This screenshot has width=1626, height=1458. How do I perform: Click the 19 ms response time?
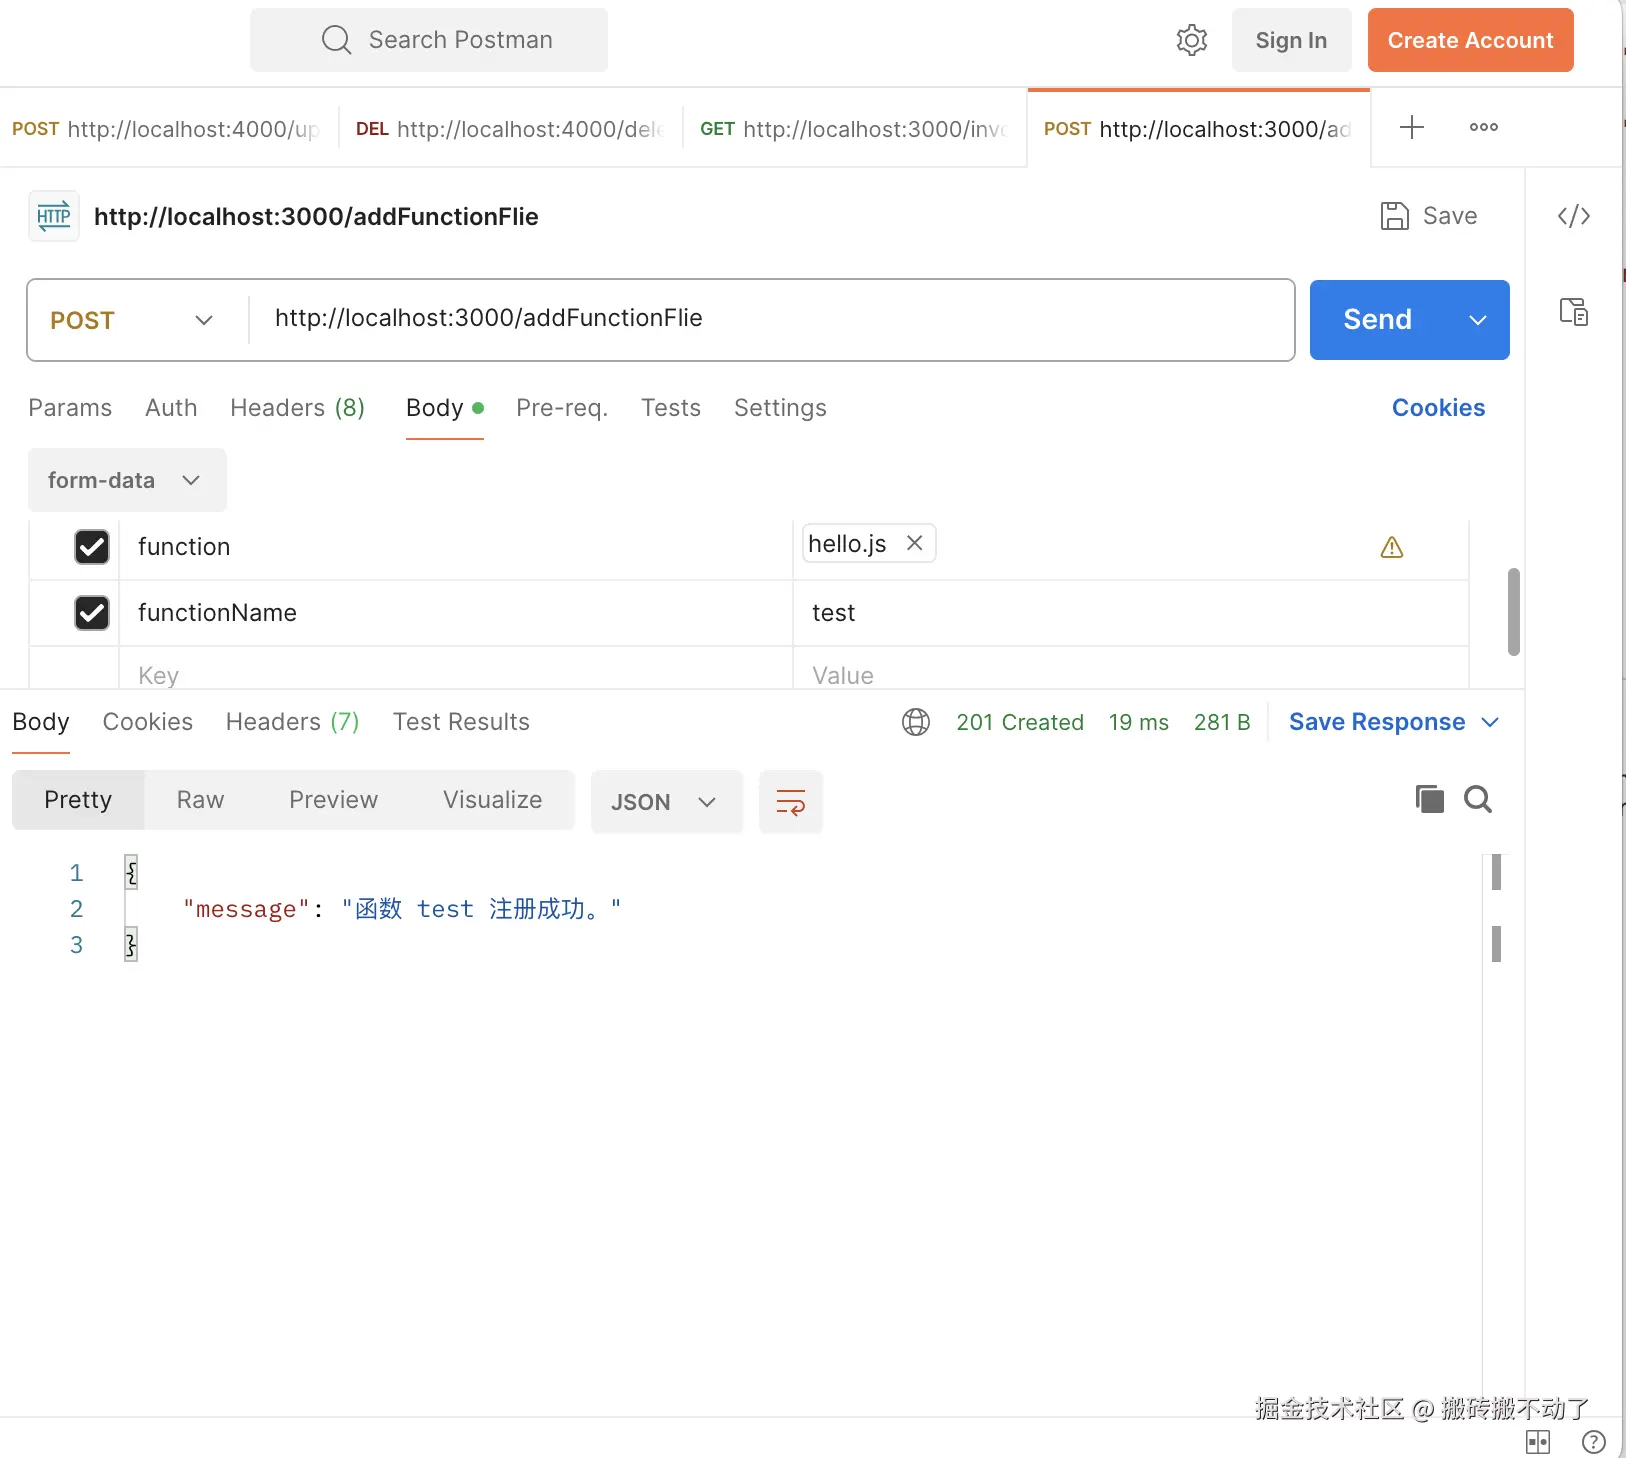point(1139,722)
